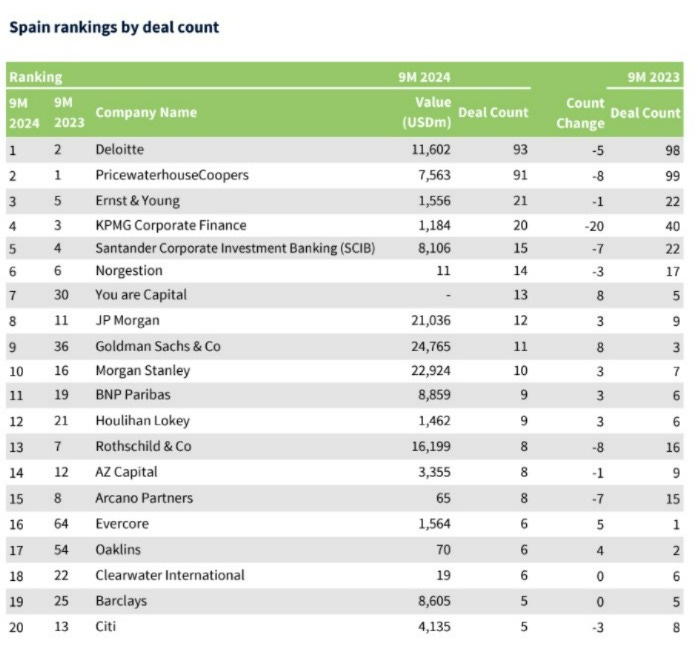The height and width of the screenshot is (647, 695).
Task: Click 'Santander Corporate Investment Banking (SCIB)'
Action: [235, 248]
